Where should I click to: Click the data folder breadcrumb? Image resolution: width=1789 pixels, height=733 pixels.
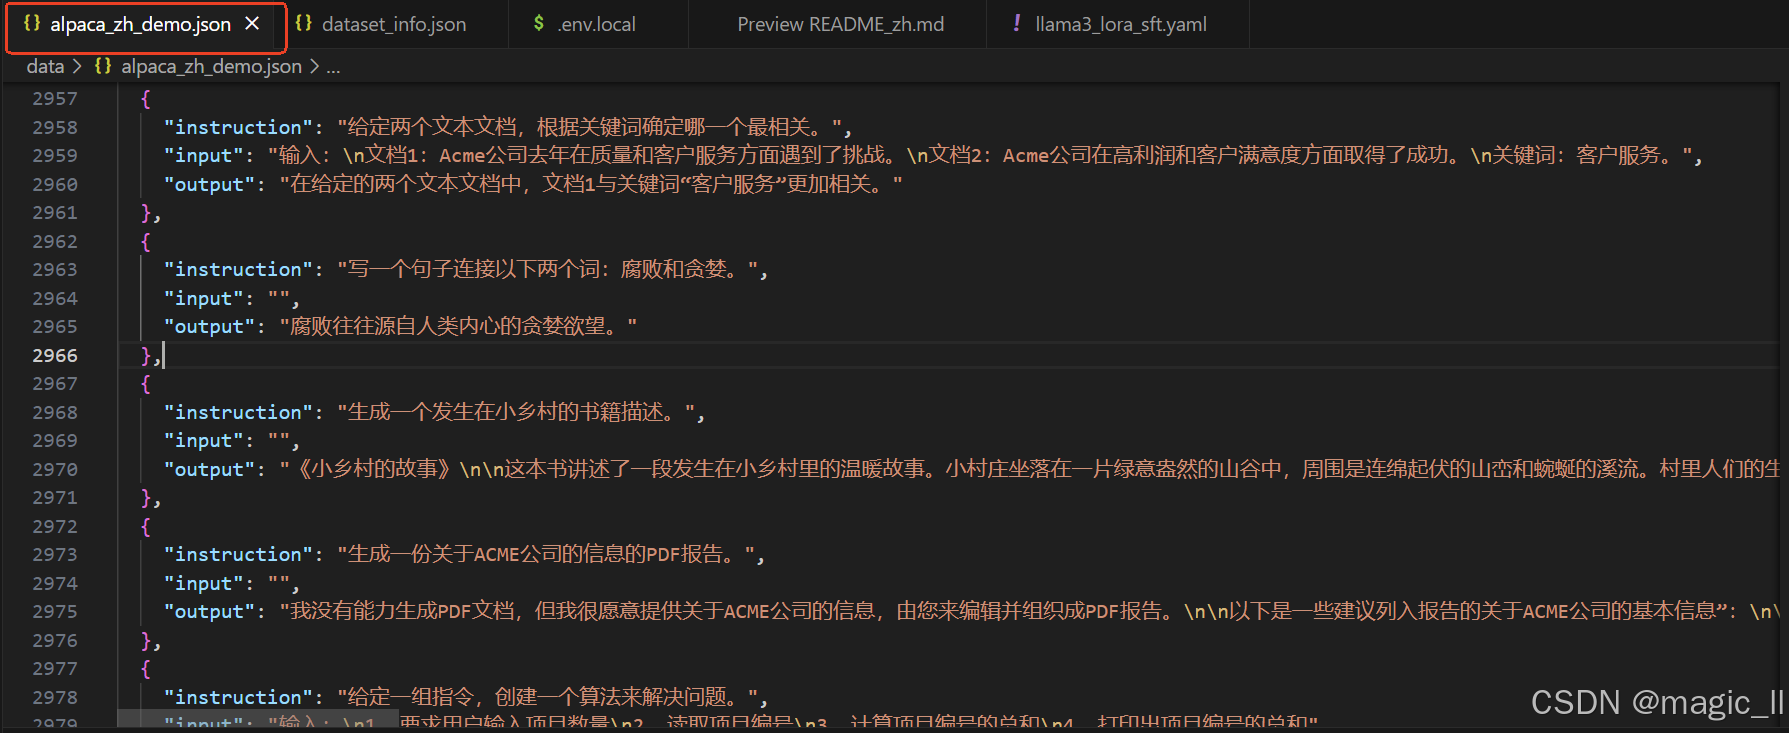pyautogui.click(x=45, y=66)
